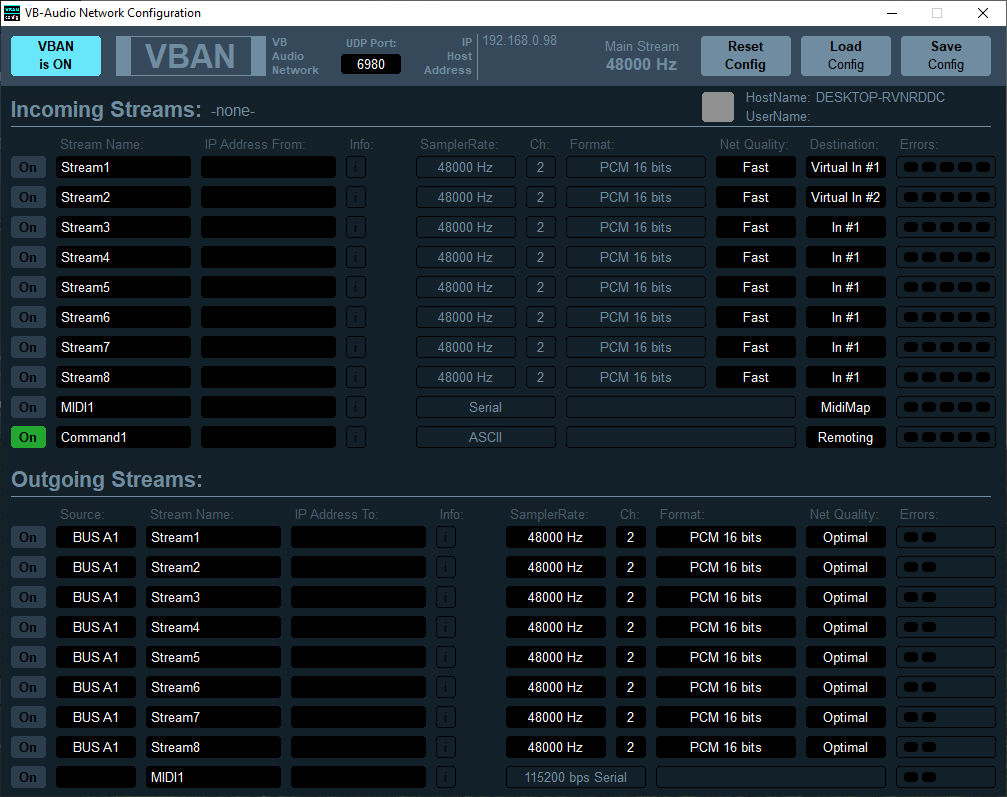Open info for outgoing MIDI1 stream

pyautogui.click(x=446, y=777)
